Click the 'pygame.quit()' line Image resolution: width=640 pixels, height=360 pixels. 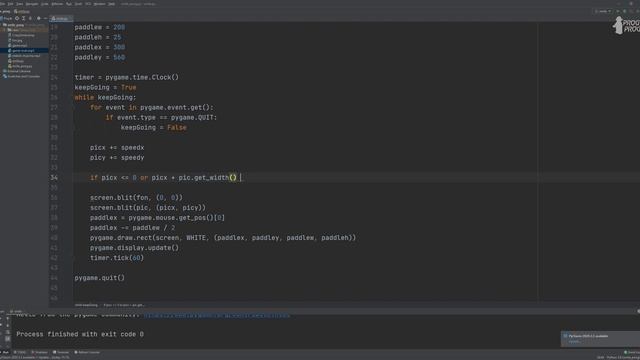pyautogui.click(x=100, y=278)
